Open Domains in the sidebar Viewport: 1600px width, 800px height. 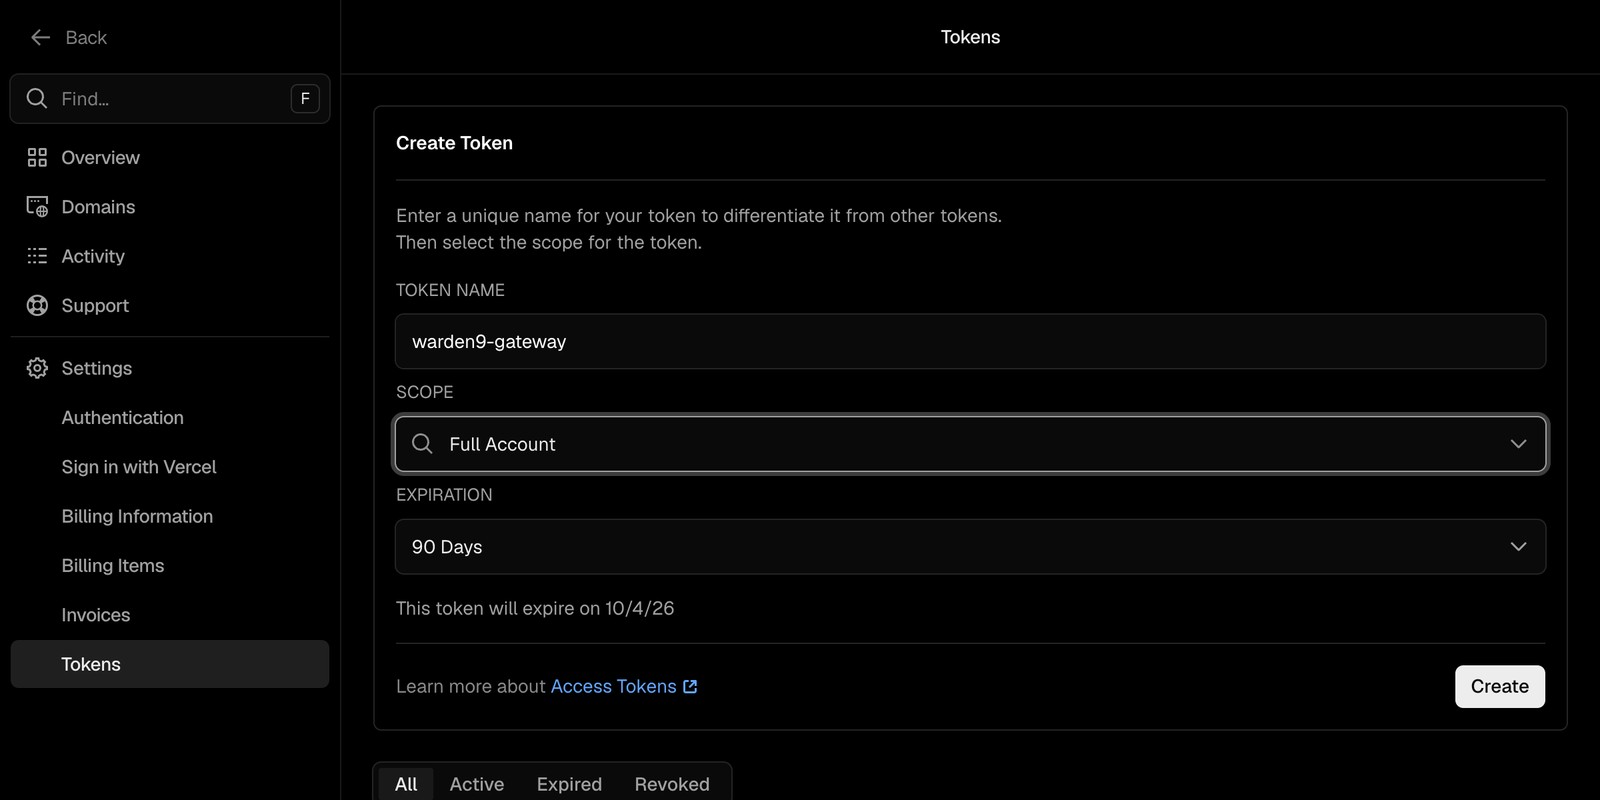[x=170, y=207]
